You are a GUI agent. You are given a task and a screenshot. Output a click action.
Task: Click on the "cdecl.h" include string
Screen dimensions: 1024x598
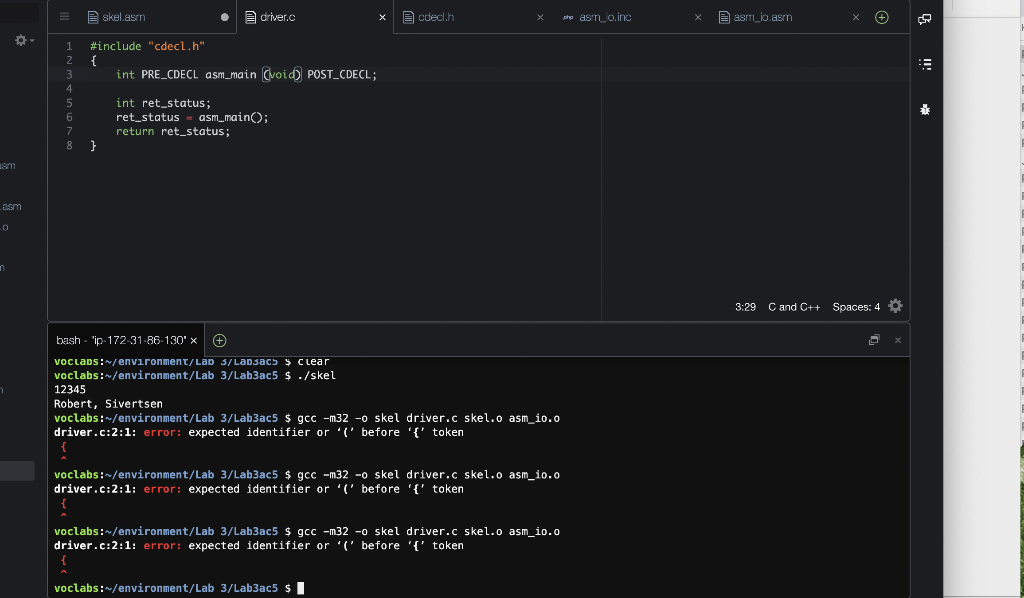pyautogui.click(x=176, y=46)
